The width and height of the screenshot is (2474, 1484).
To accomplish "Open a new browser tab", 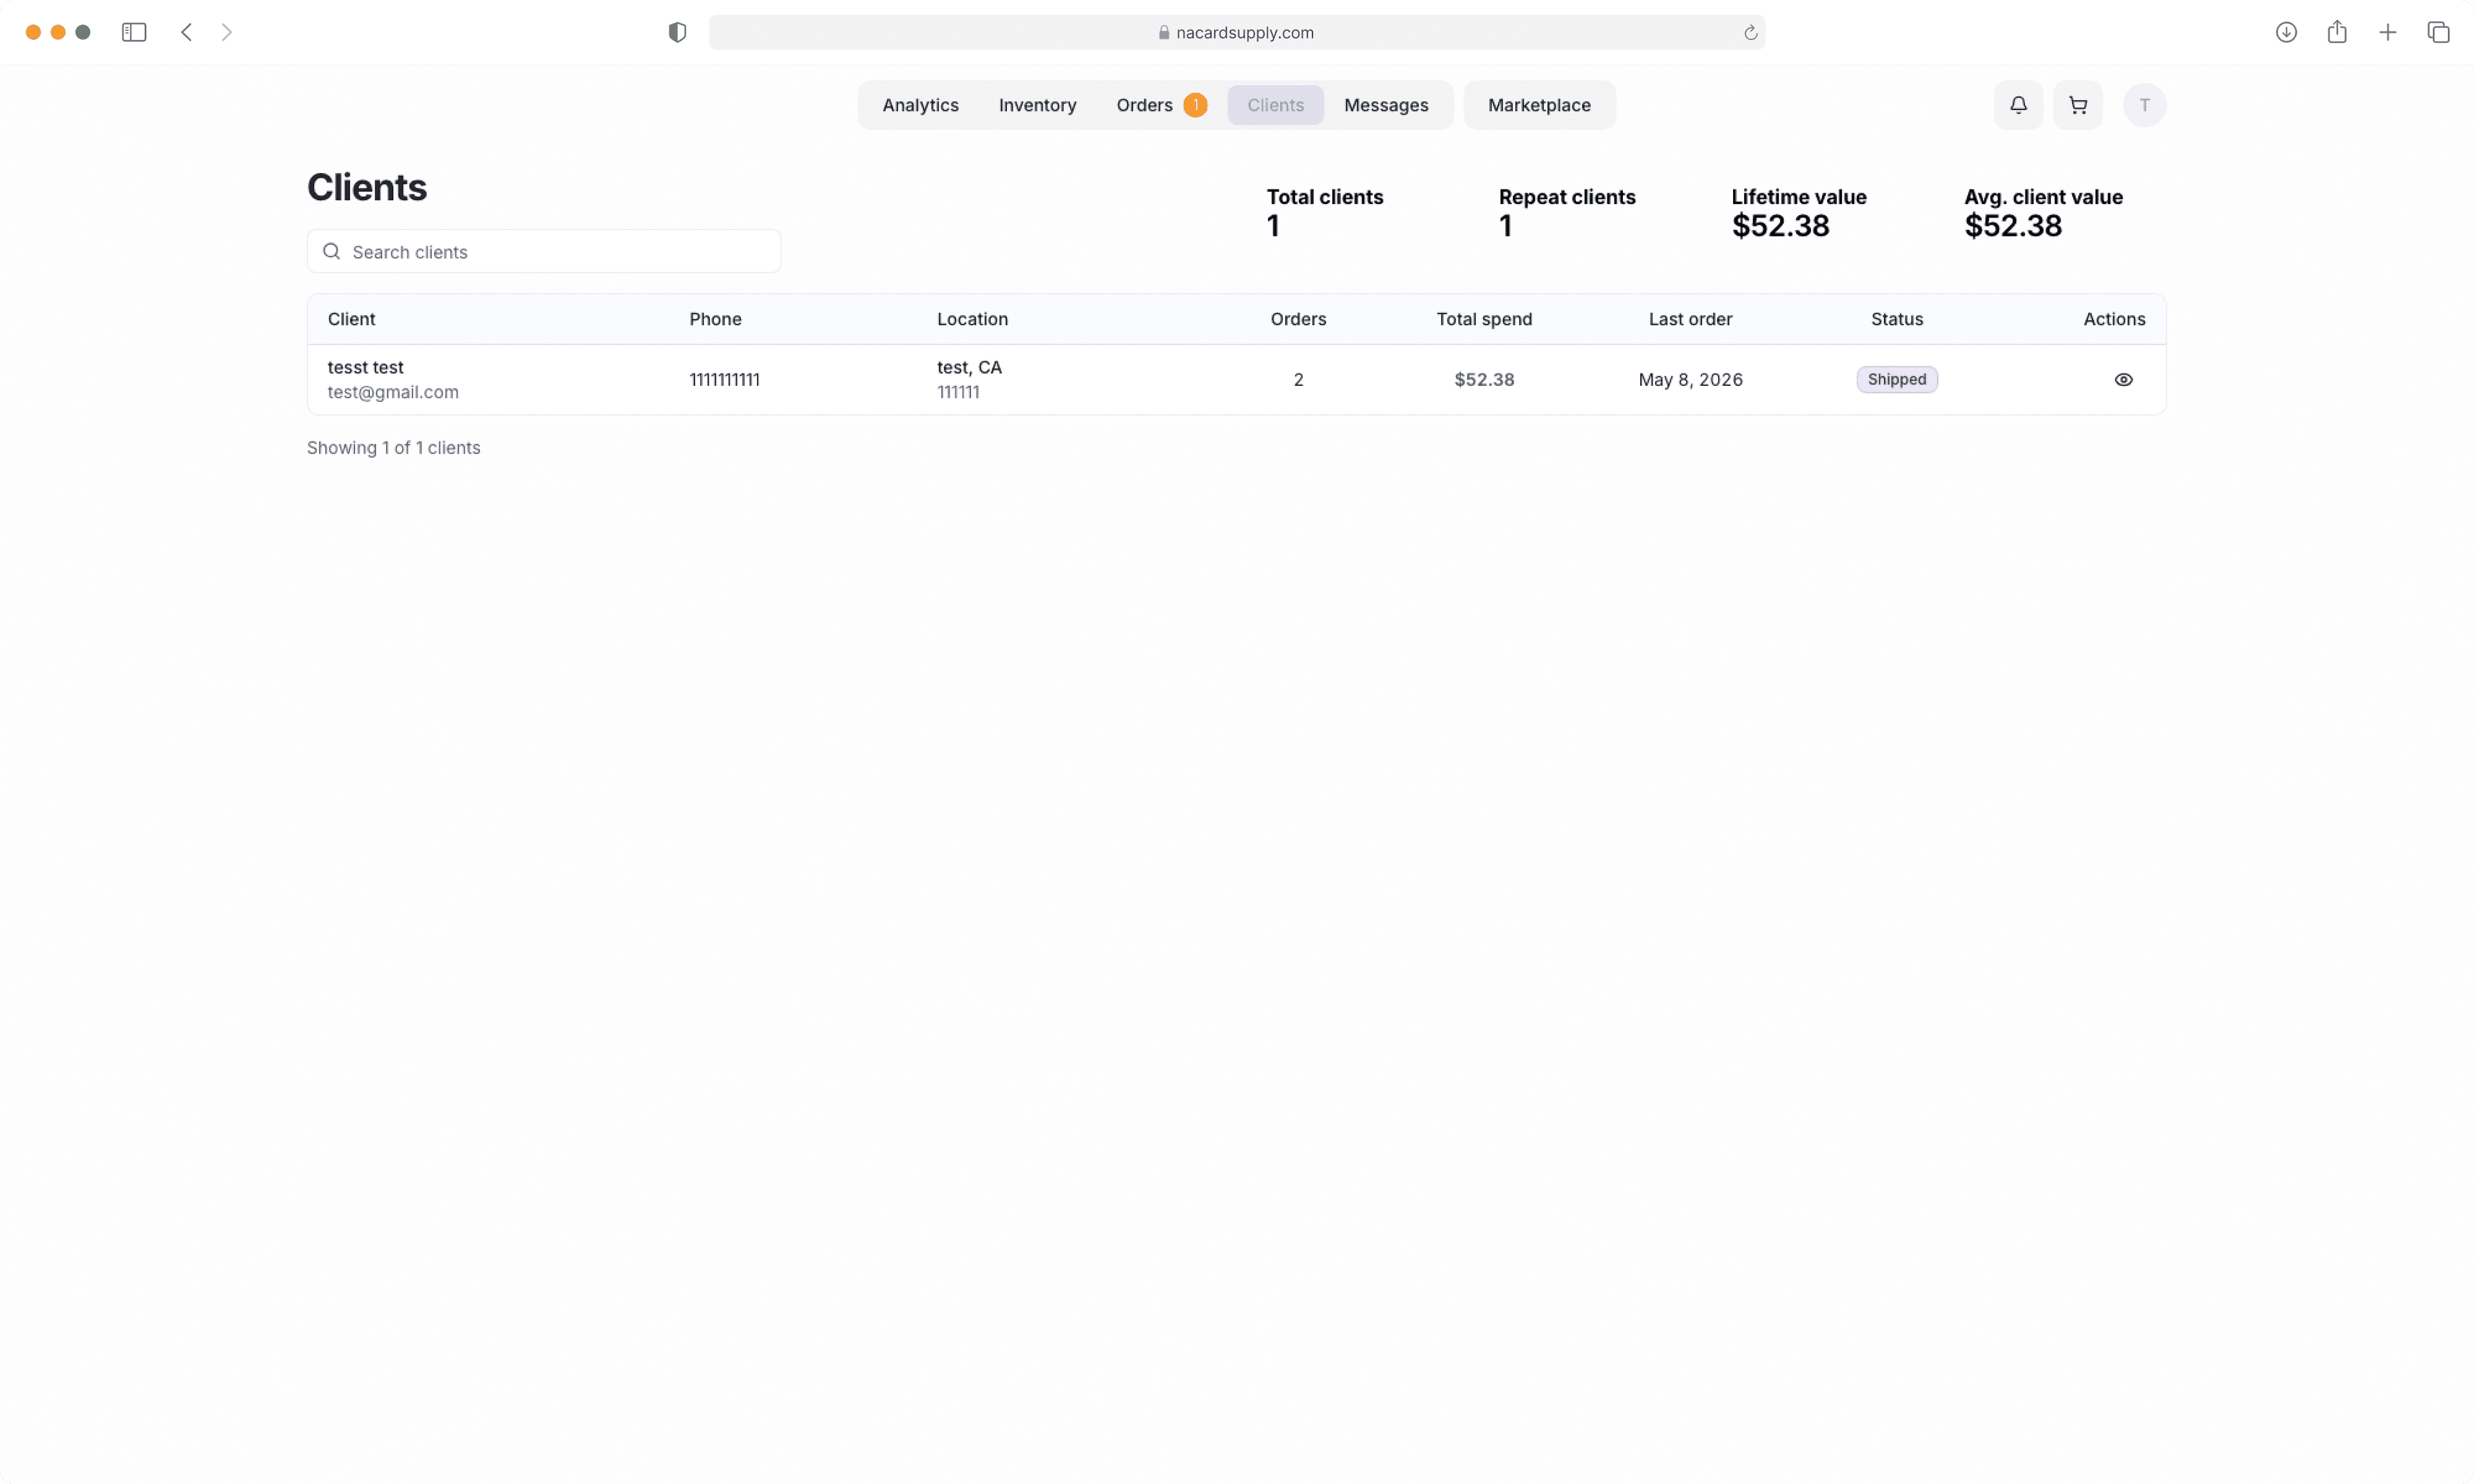I will (x=2387, y=32).
